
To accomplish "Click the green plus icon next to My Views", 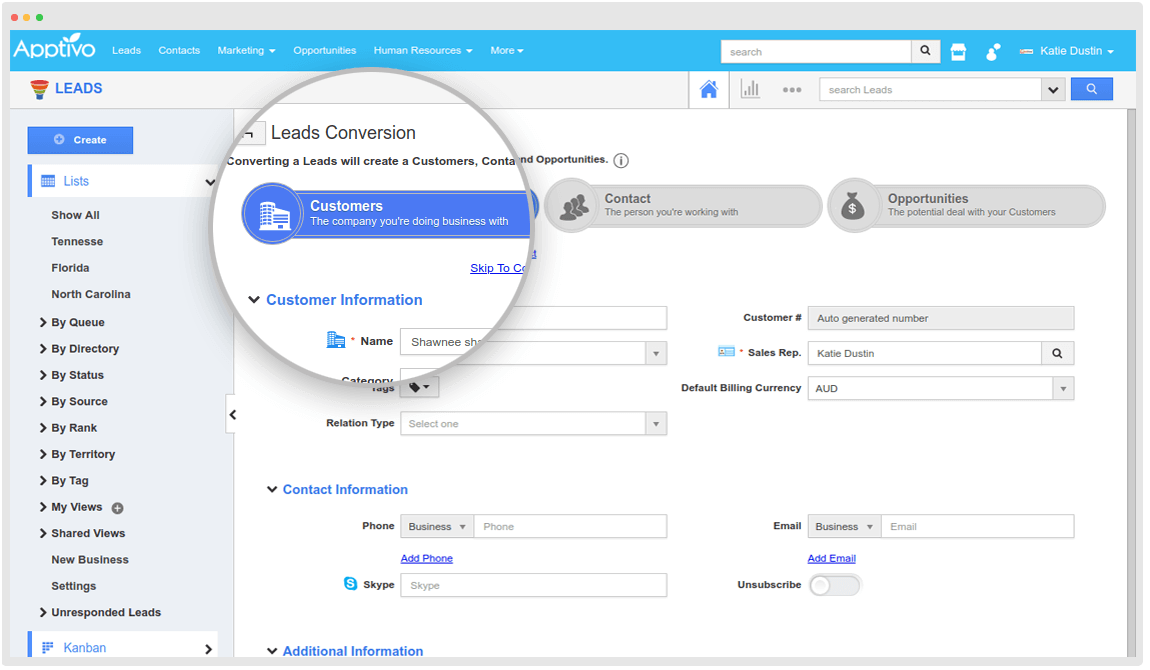I will (x=117, y=507).
